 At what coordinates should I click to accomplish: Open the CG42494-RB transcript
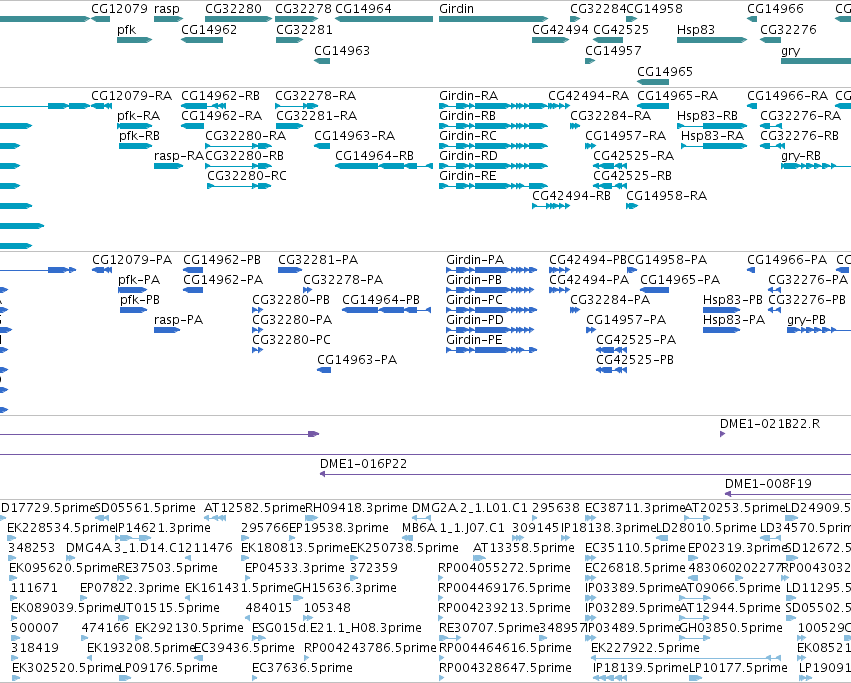(551, 206)
